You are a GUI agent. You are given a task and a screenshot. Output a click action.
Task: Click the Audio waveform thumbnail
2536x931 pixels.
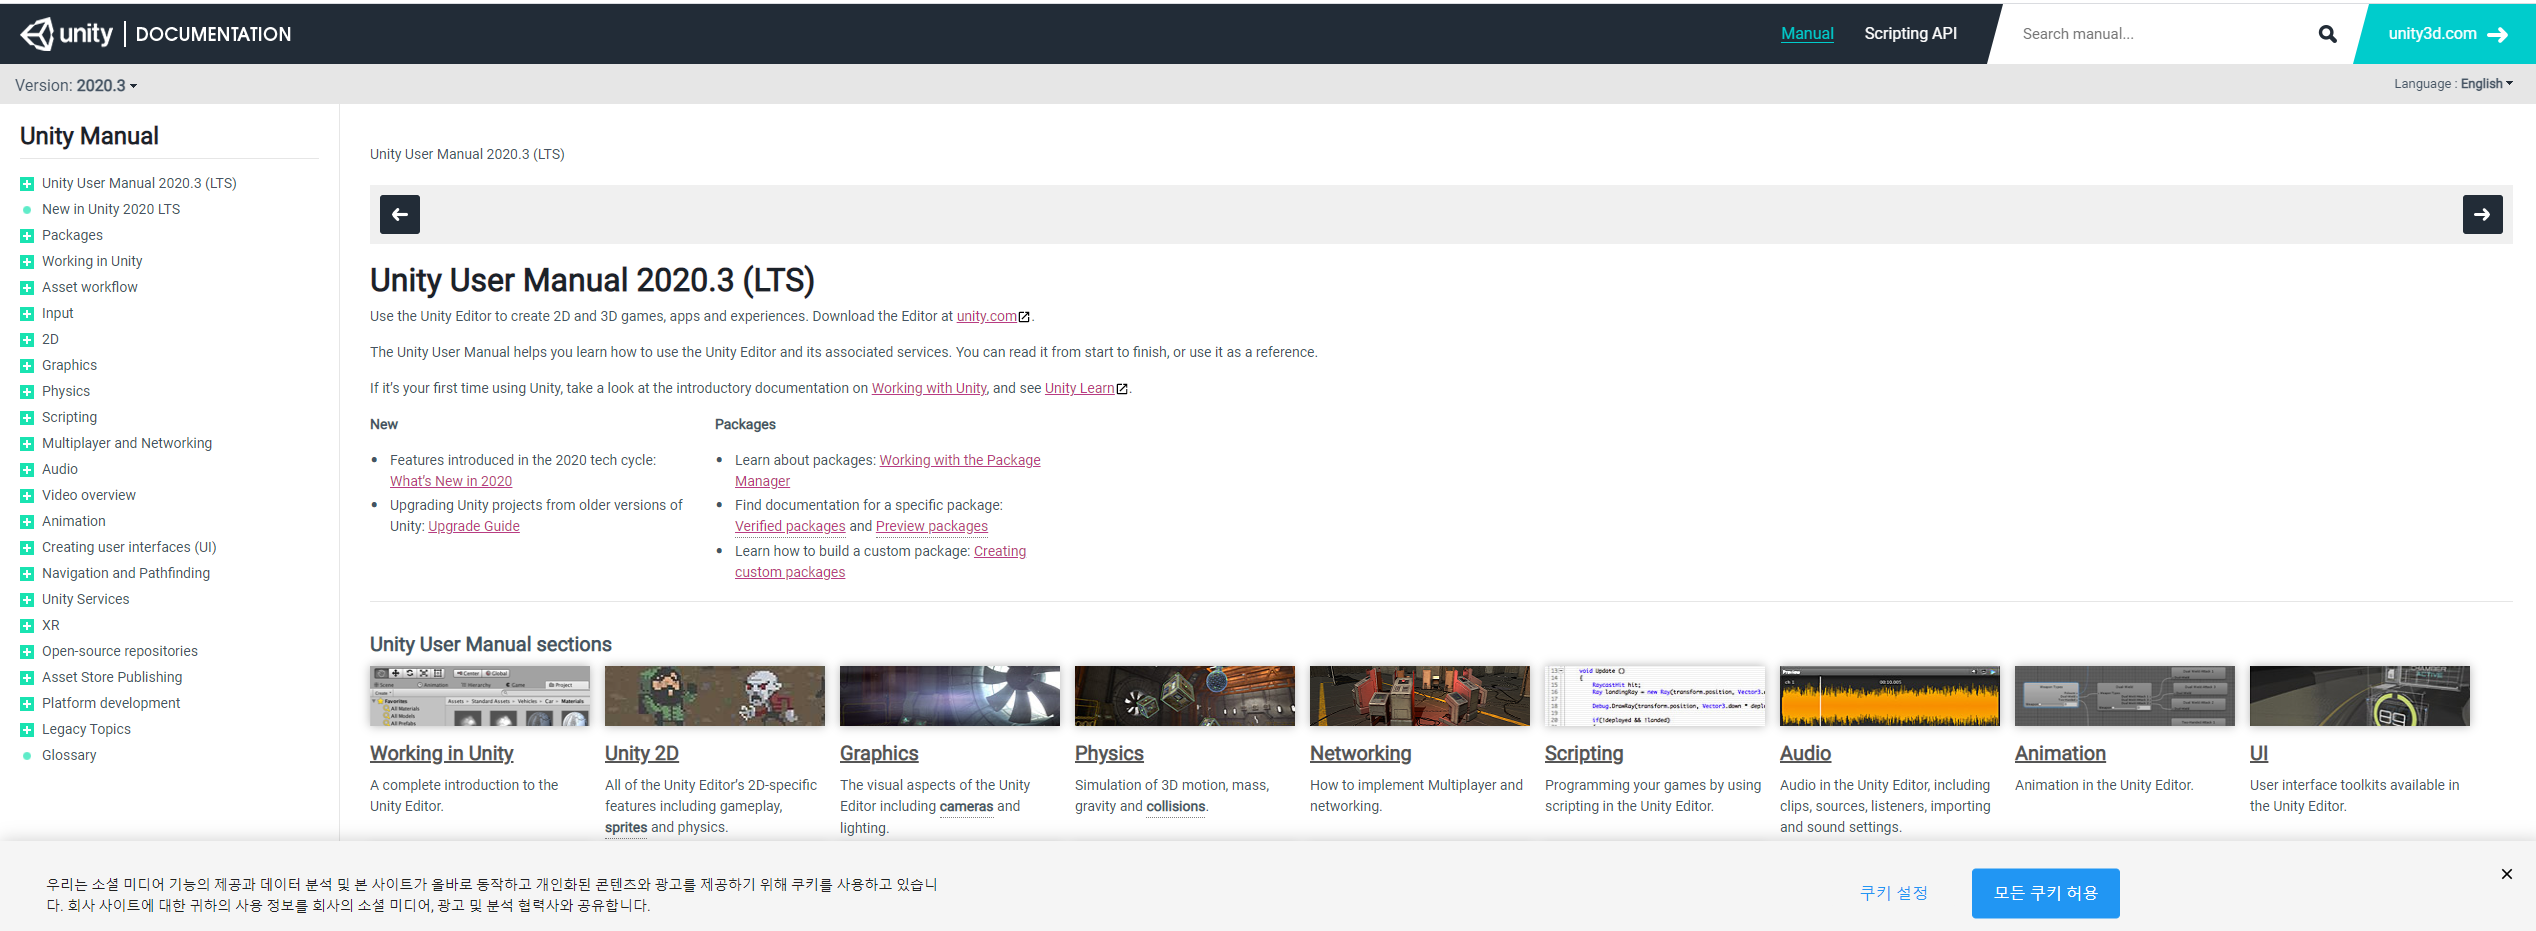point(1890,696)
